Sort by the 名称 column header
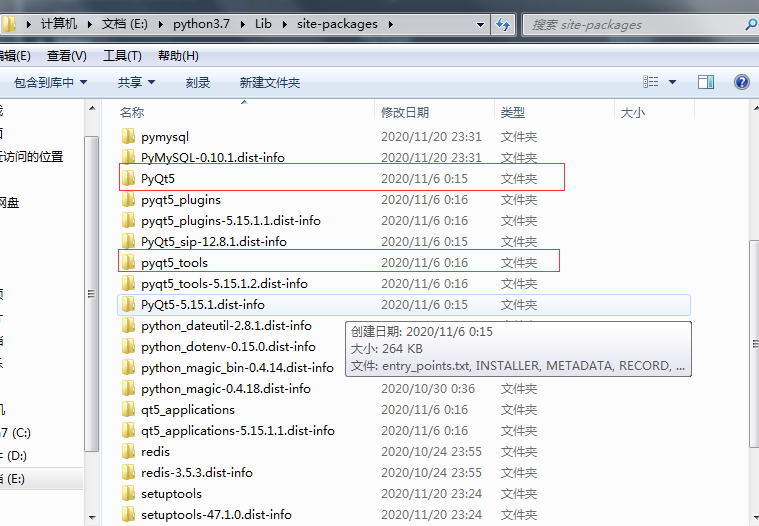The height and width of the screenshot is (526, 759). click(x=132, y=112)
